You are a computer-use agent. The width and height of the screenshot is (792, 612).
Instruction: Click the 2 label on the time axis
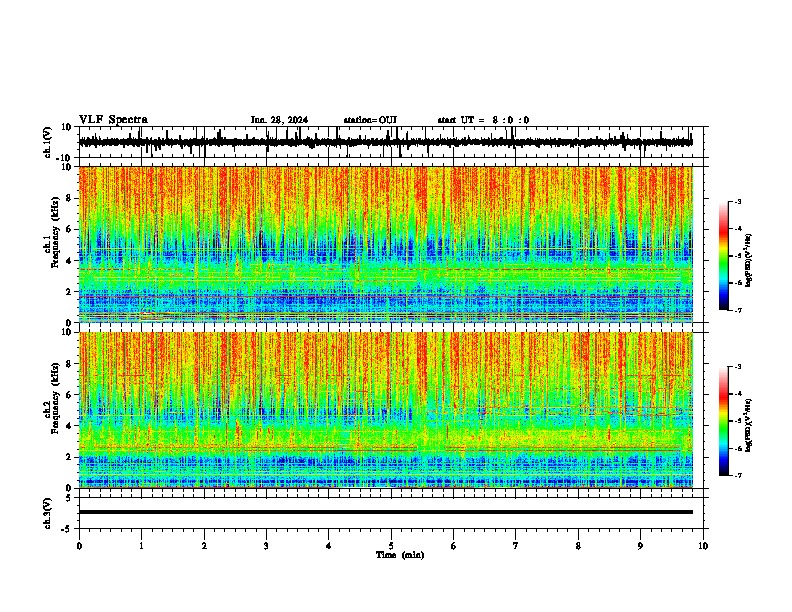[204, 546]
